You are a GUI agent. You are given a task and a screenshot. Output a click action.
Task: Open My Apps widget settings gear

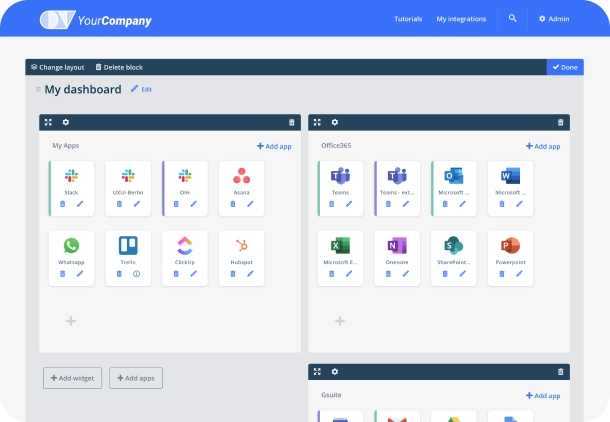[x=66, y=123]
